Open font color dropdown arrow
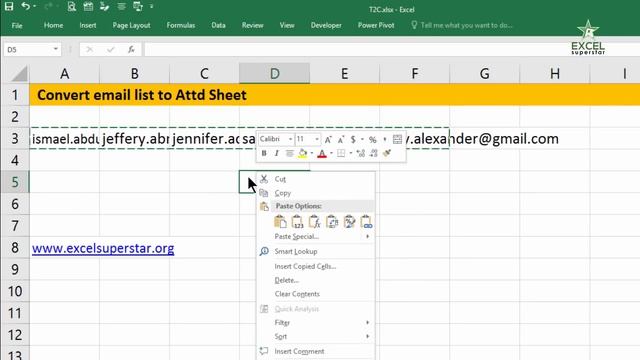 click(331, 153)
